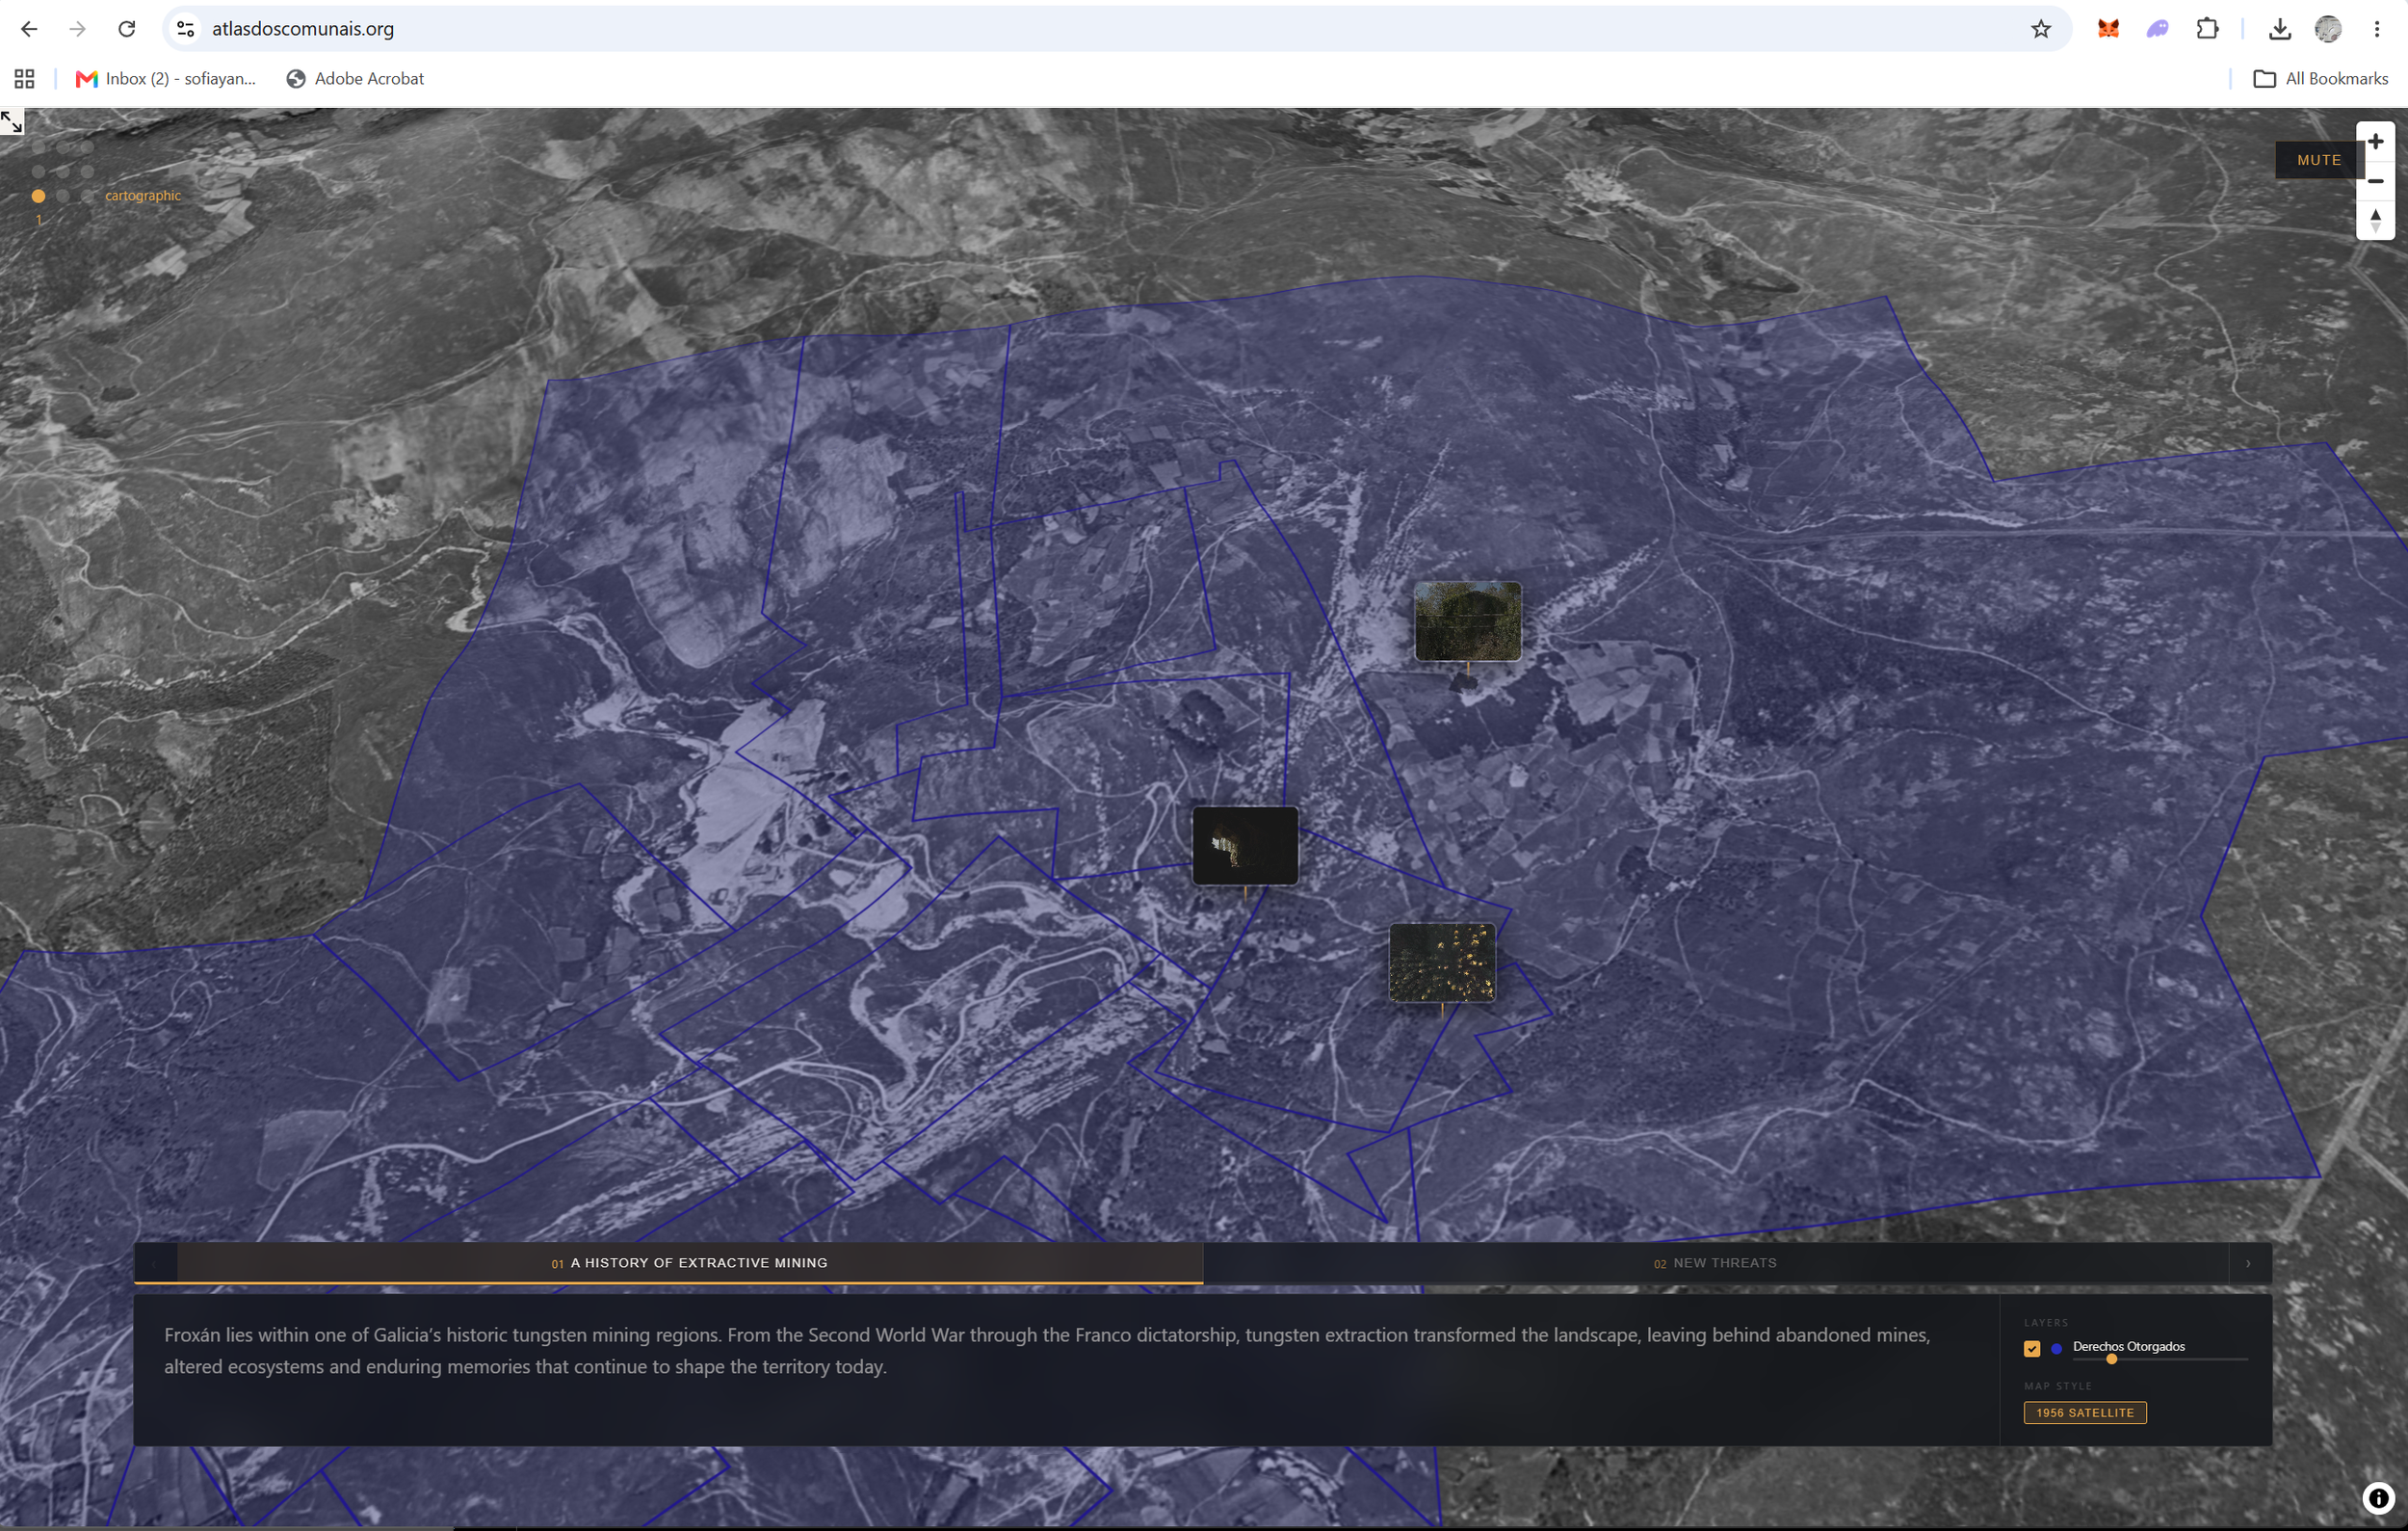Viewport: 2408px width, 1531px height.
Task: Click the Derechos Otorgados layer label
Action: pyautogui.click(x=2128, y=1346)
